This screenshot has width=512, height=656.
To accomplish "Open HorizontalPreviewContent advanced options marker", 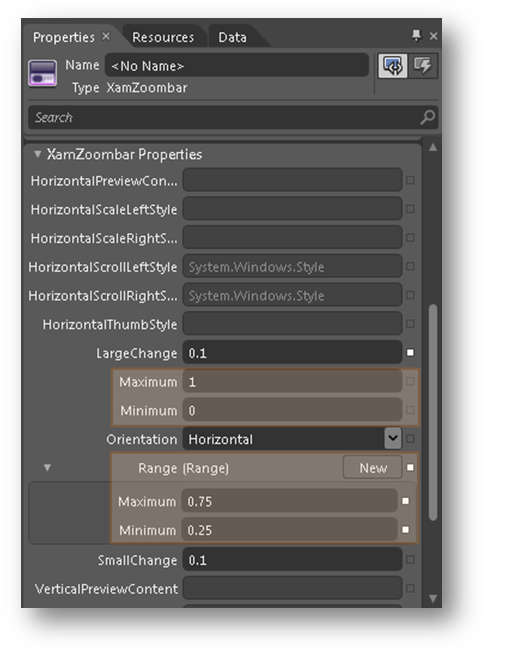I will (410, 180).
